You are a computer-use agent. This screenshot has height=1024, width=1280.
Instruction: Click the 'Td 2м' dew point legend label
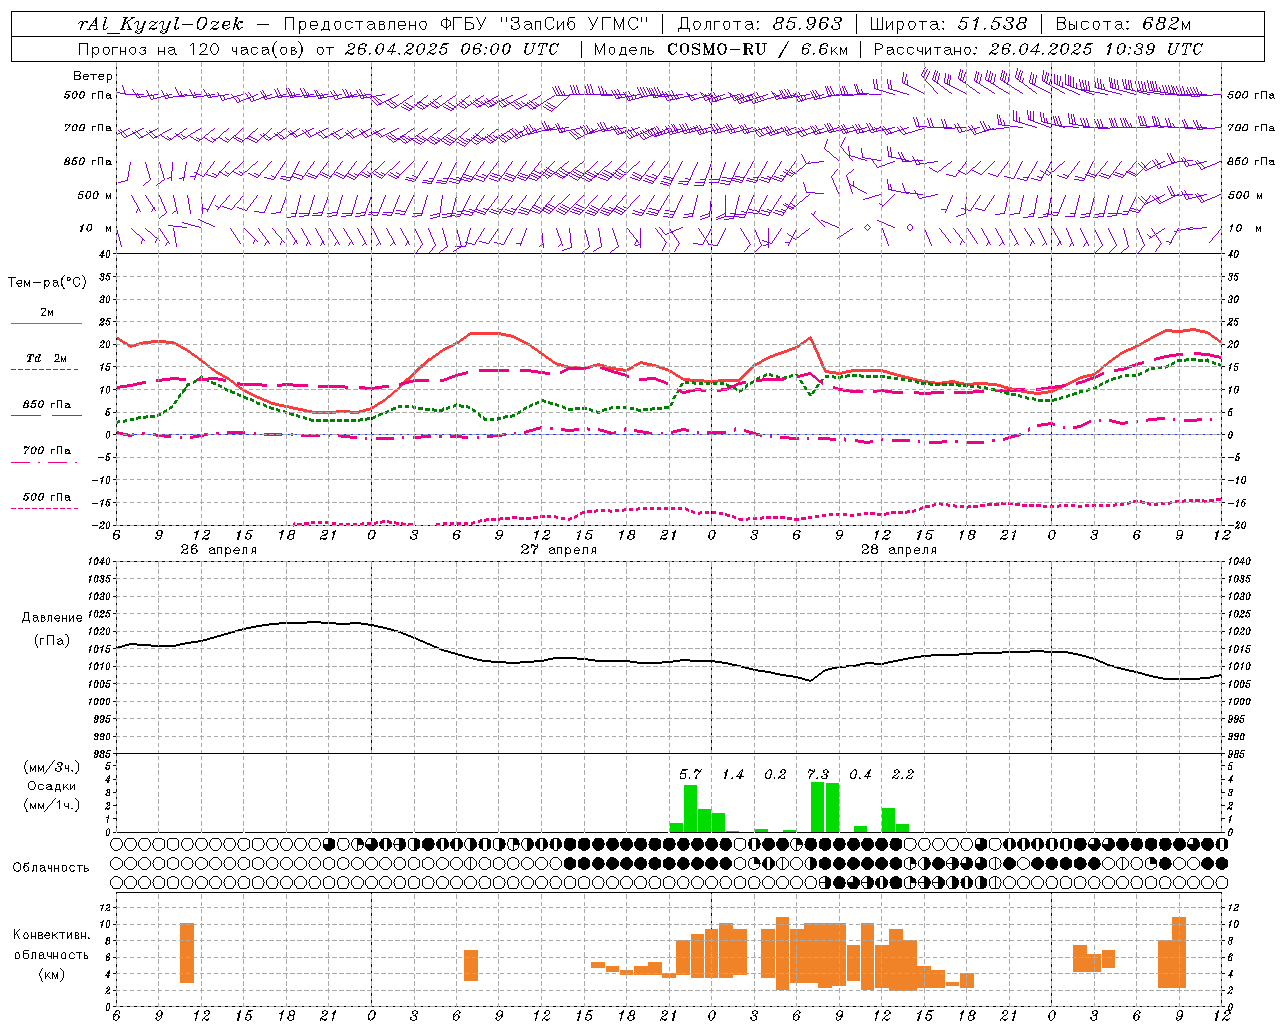point(47,358)
